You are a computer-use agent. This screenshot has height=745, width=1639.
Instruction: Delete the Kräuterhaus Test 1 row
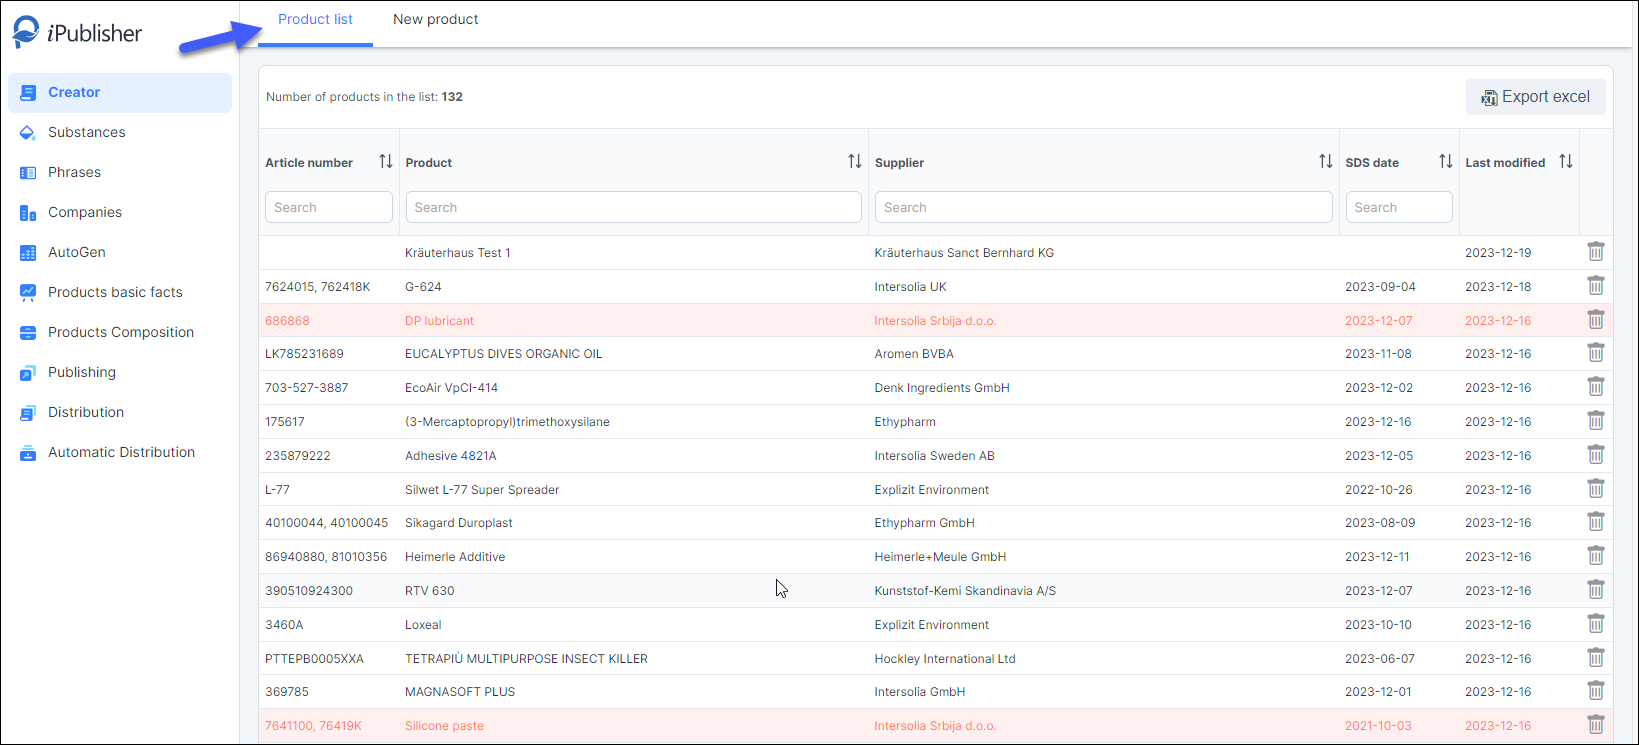[1595, 252]
